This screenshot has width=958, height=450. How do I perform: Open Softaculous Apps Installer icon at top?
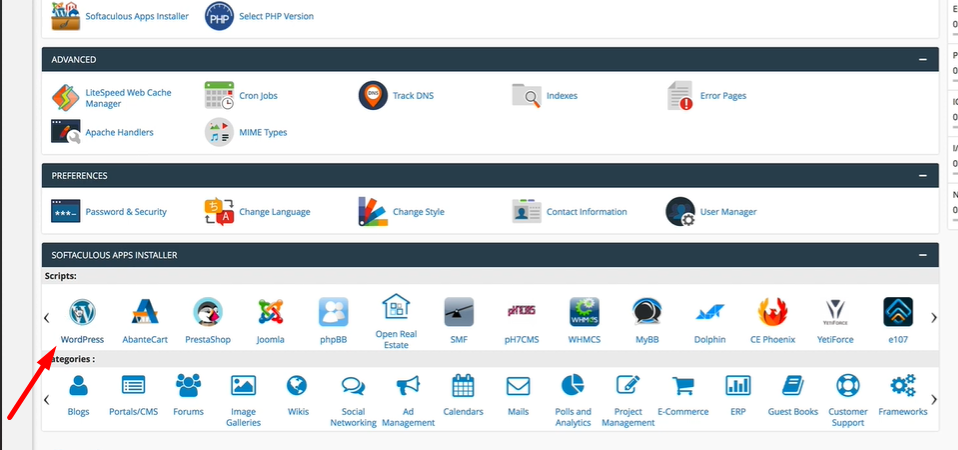pos(65,16)
